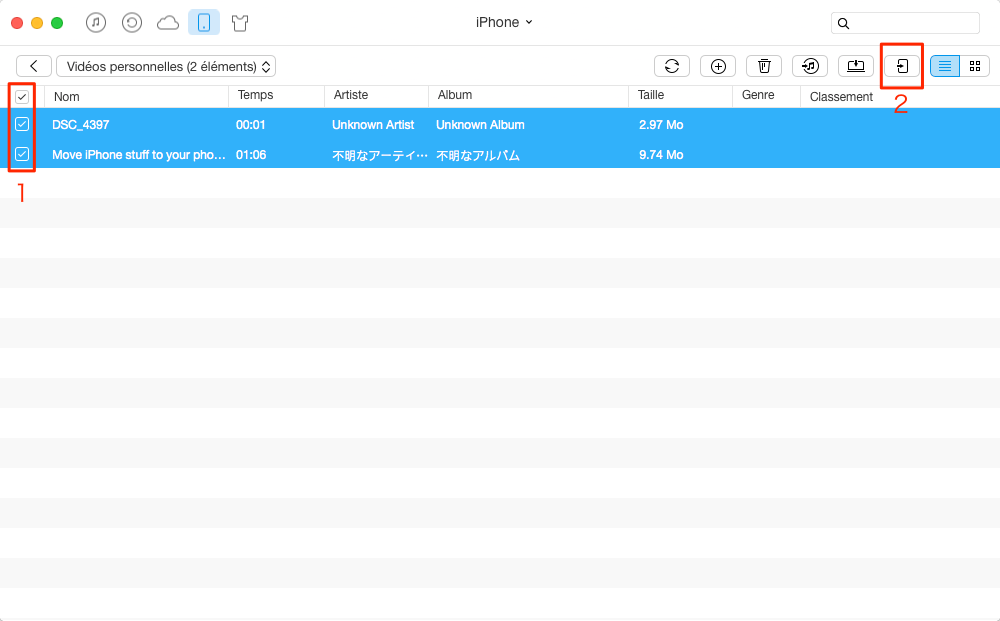Click the search magnifier icon

click(x=843, y=24)
